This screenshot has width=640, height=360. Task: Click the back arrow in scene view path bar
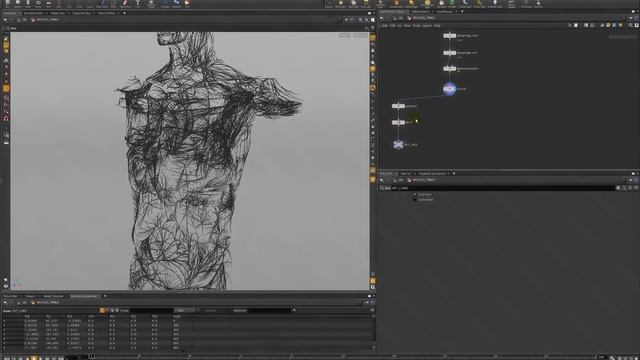point(5,20)
